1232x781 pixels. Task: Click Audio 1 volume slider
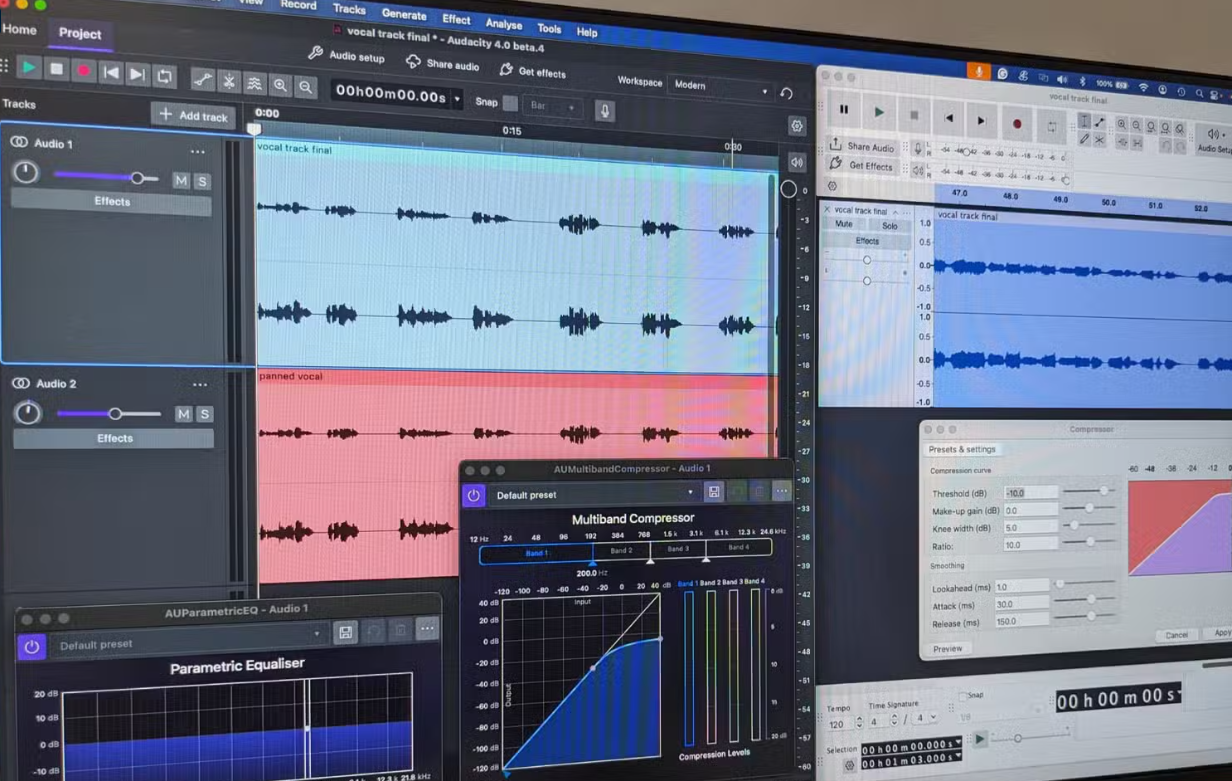[x=105, y=177]
